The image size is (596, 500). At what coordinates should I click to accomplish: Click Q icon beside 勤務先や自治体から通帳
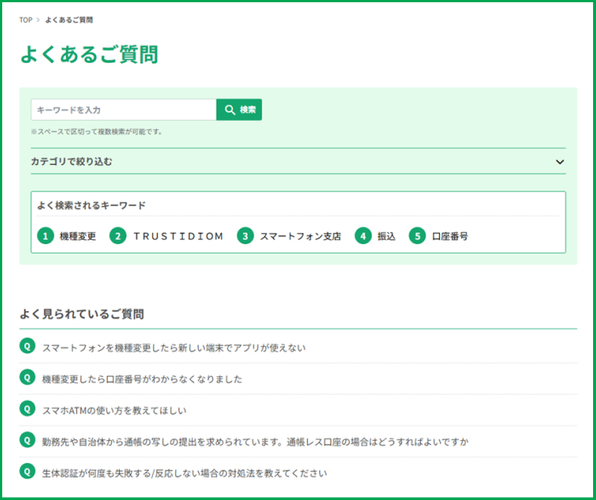tap(27, 440)
